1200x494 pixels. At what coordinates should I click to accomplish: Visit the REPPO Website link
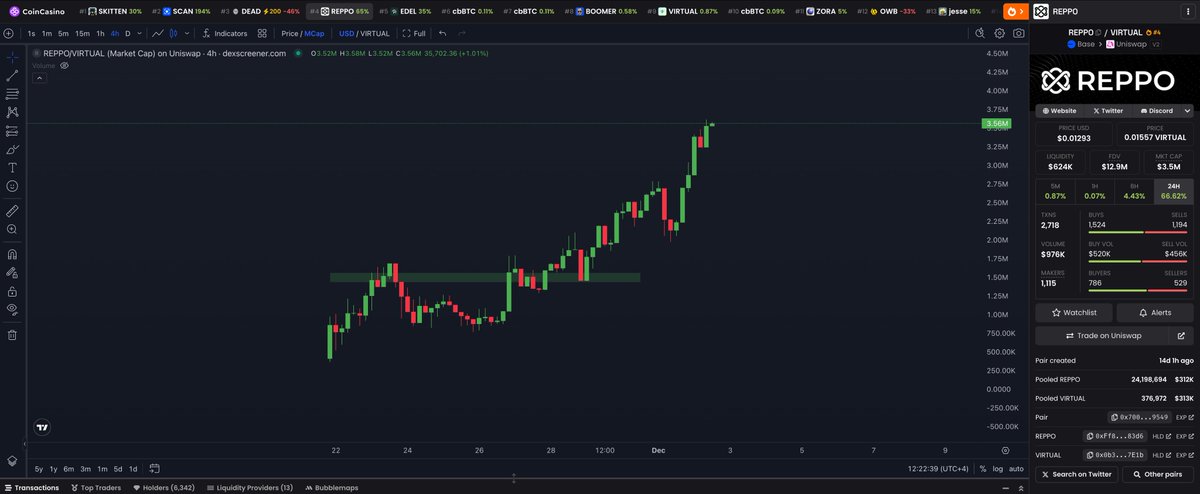tap(1060, 111)
